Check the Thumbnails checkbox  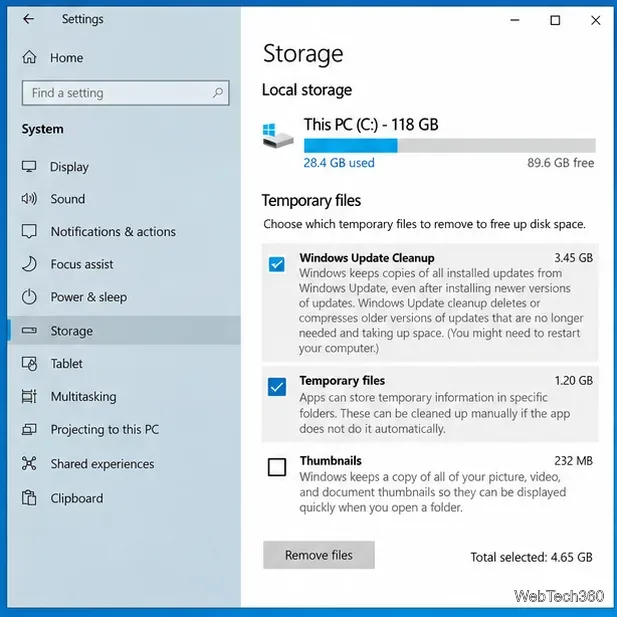pyautogui.click(x=277, y=467)
